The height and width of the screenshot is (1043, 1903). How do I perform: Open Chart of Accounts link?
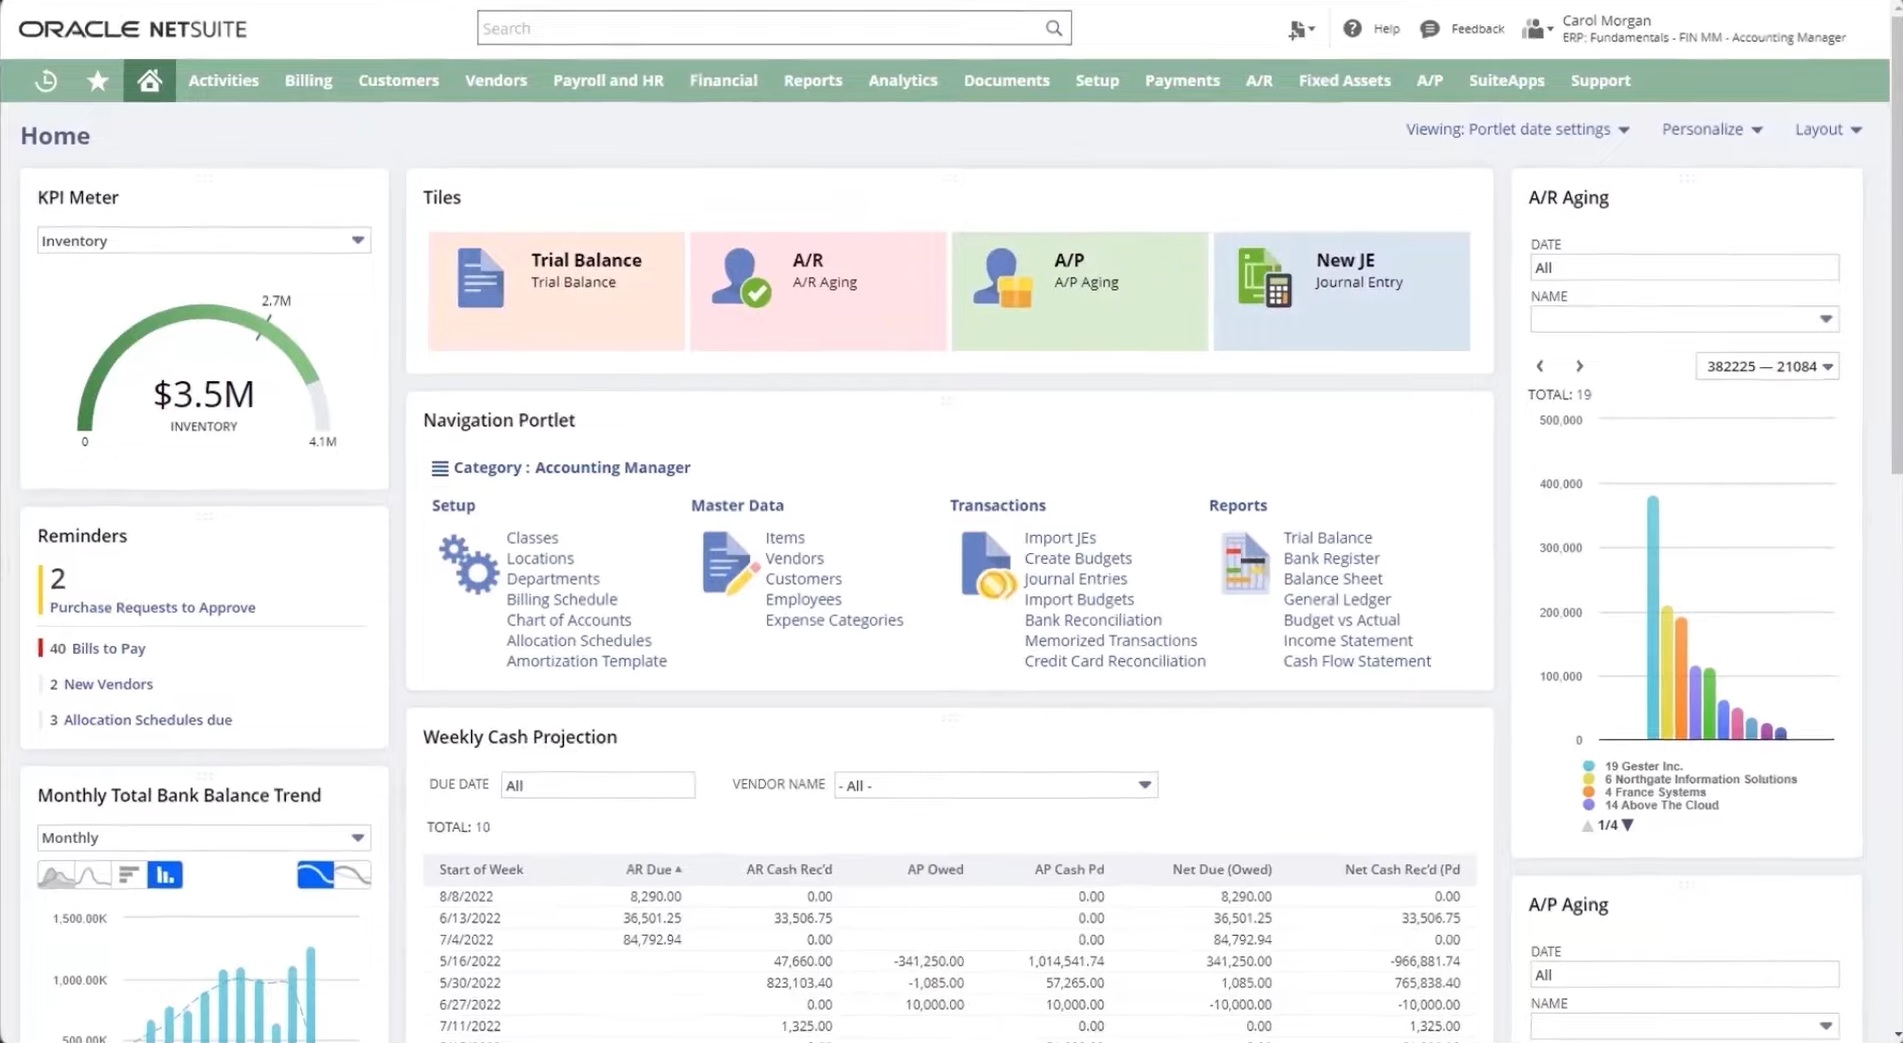(x=568, y=620)
